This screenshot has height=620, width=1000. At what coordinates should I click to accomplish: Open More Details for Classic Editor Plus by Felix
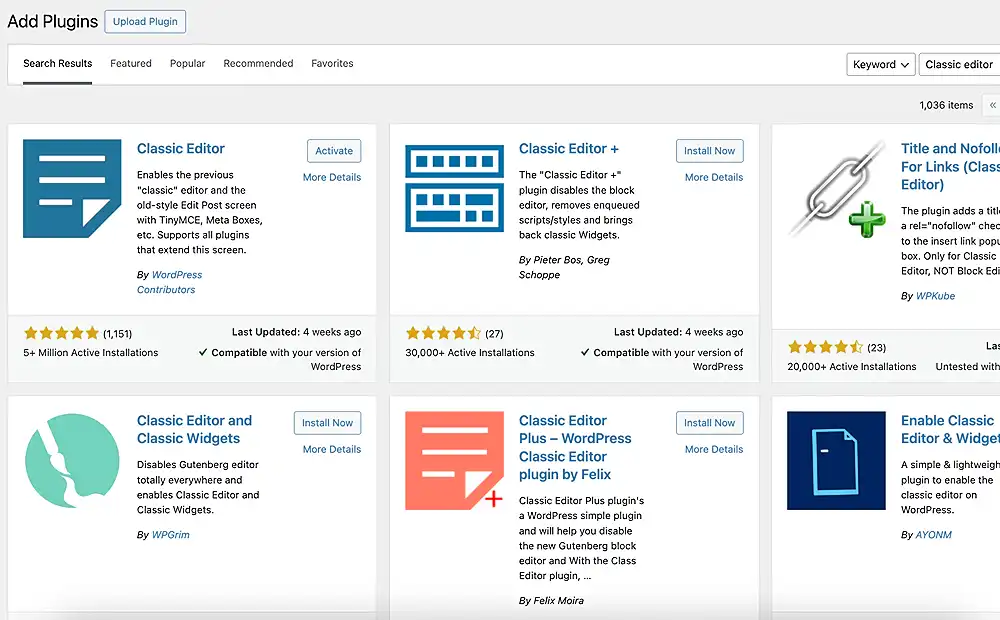tap(714, 449)
